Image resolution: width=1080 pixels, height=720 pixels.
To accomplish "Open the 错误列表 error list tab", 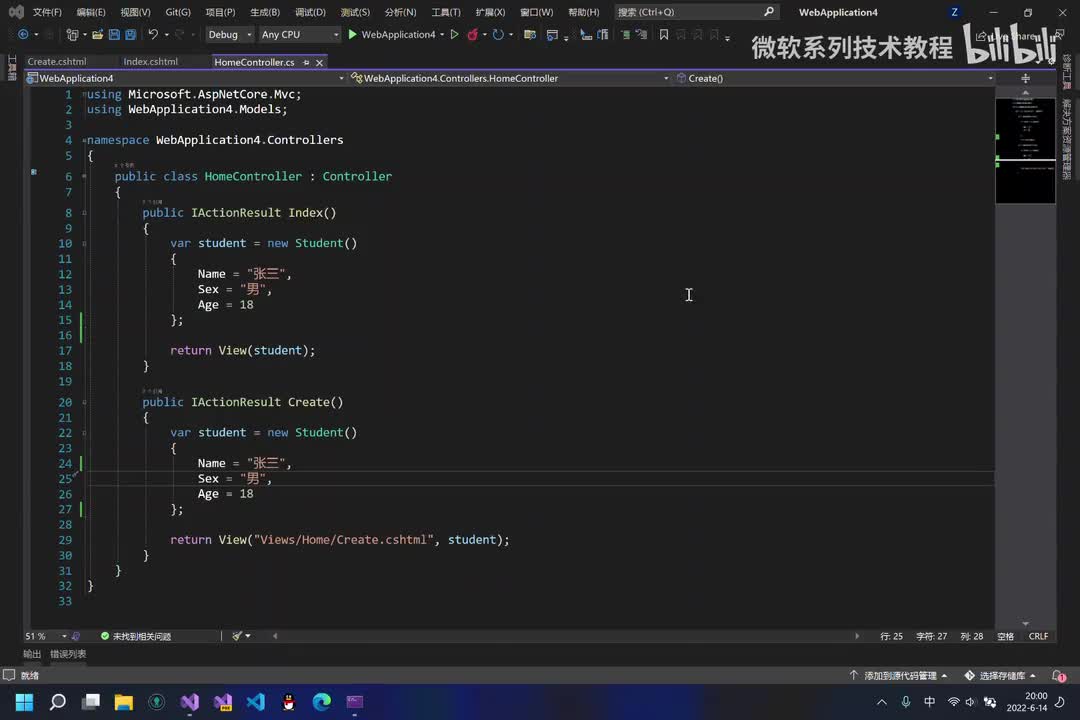I will [68, 654].
